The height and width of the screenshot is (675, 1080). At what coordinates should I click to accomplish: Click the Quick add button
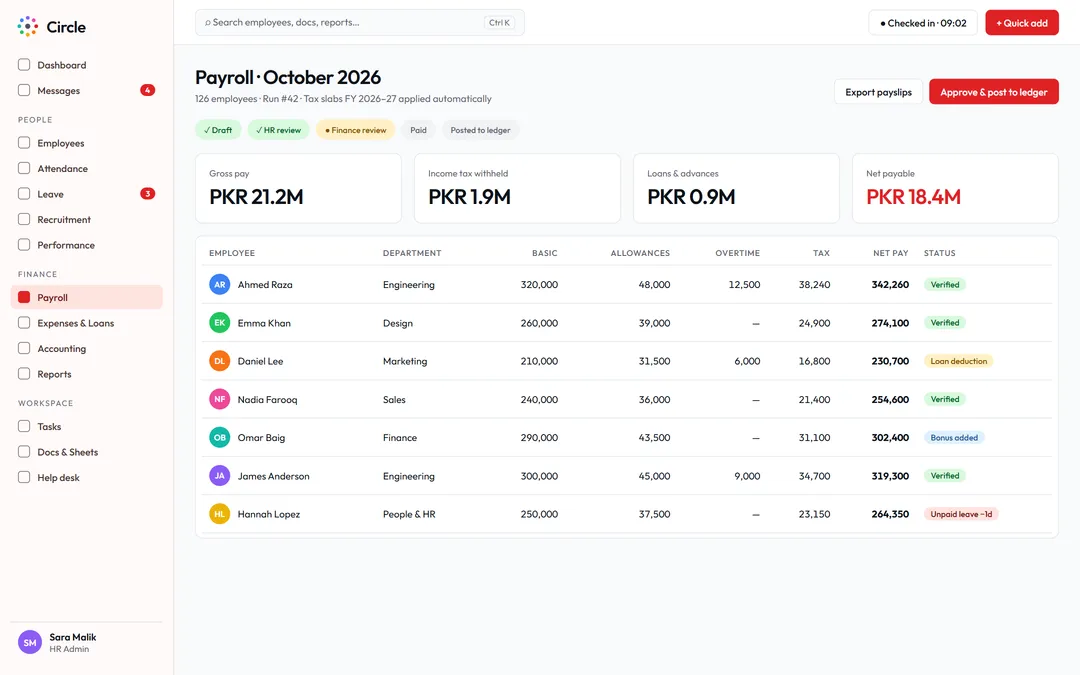click(x=1021, y=23)
